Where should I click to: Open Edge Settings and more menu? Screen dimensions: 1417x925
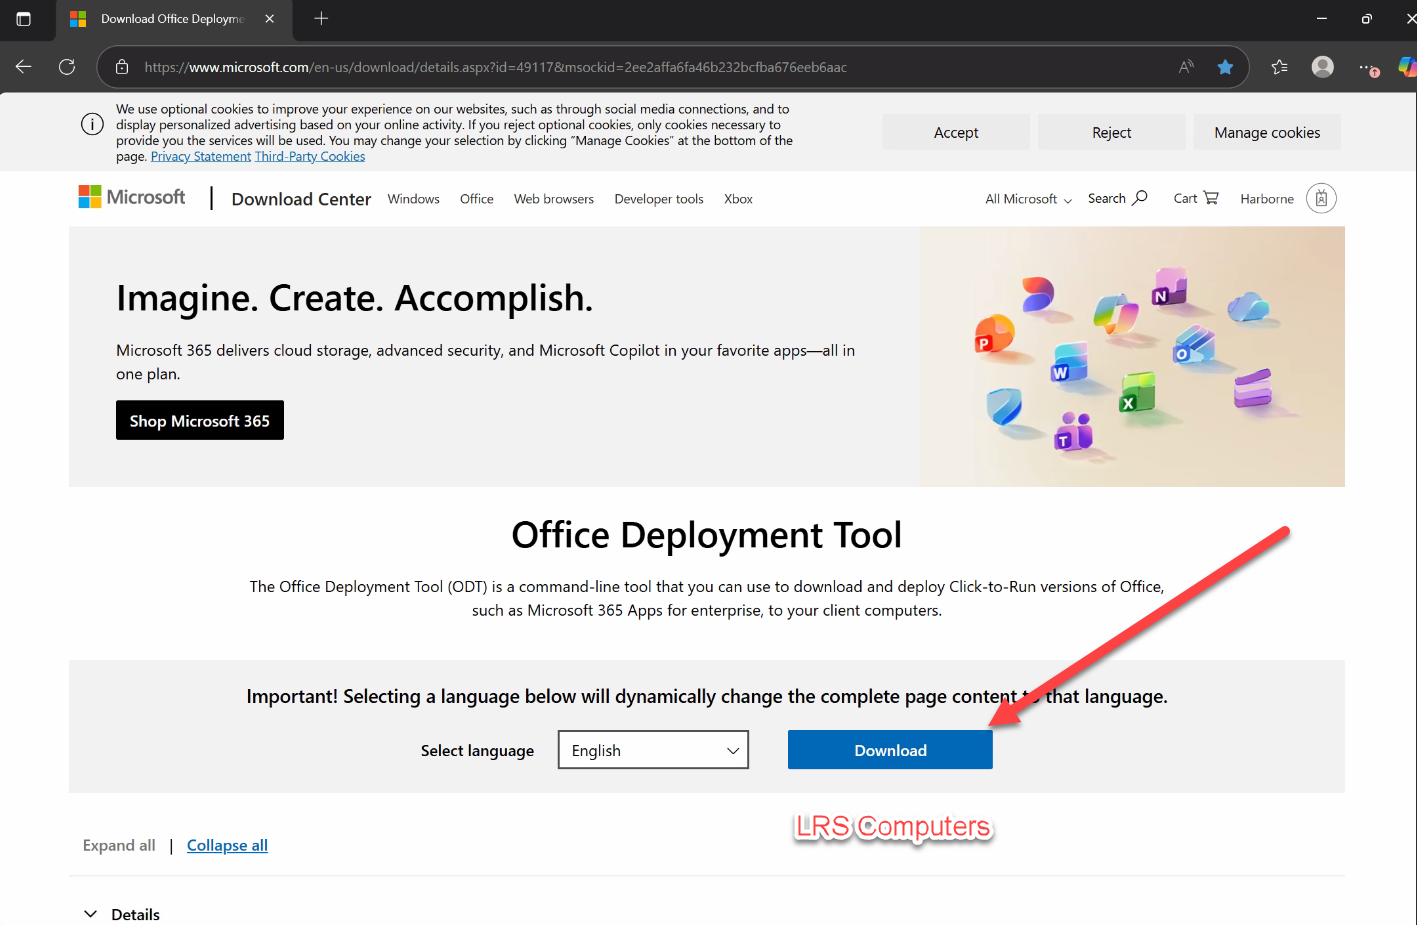(1368, 67)
